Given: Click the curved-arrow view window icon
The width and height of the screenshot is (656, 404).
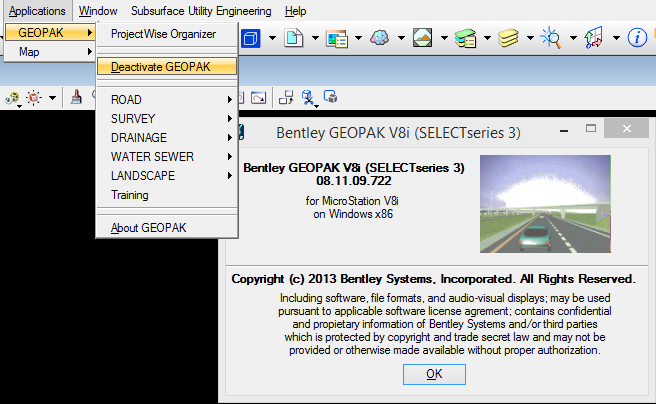Looking at the screenshot, I should tap(258, 98).
